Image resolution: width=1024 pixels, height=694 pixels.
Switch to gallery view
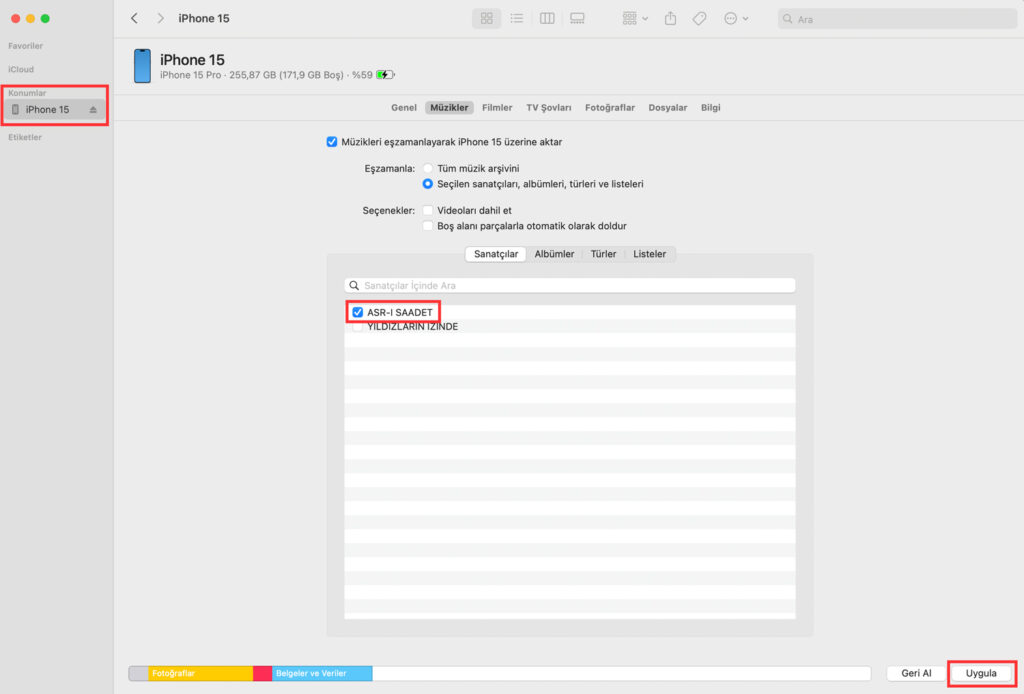pos(577,19)
